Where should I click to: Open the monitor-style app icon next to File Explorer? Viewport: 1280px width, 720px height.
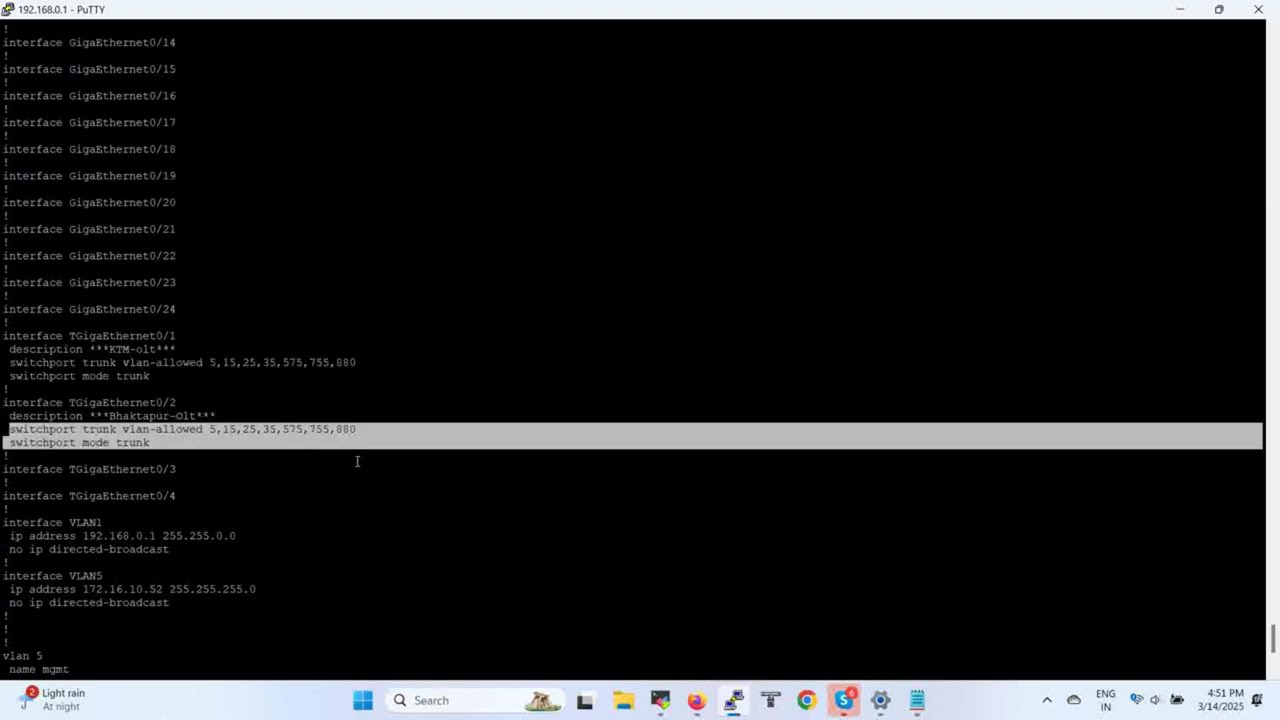tap(660, 700)
